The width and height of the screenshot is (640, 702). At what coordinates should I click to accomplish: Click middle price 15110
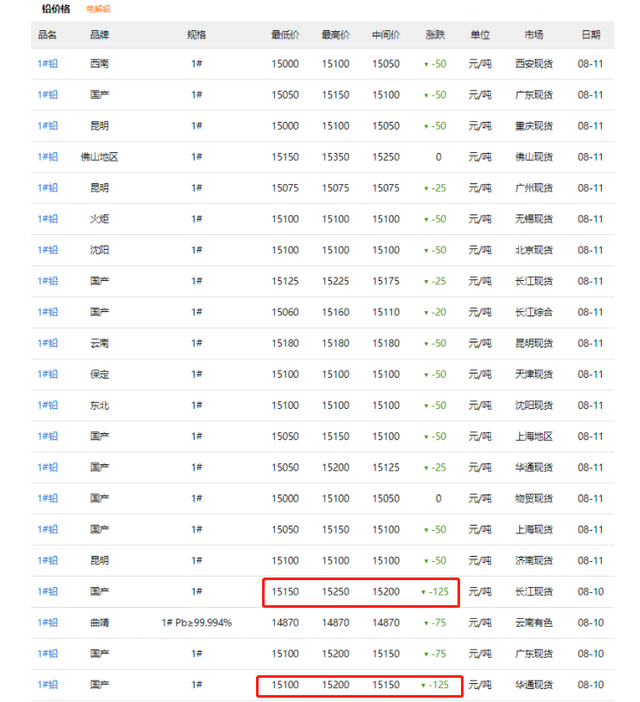pyautogui.click(x=386, y=312)
